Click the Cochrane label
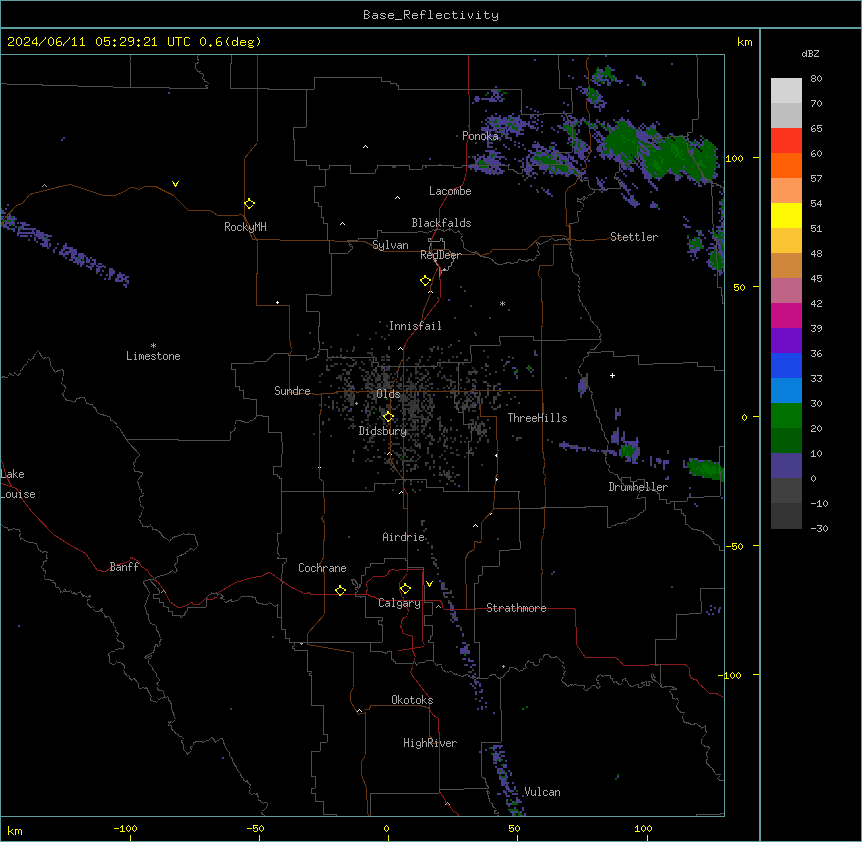Viewport: 862px width, 842px height. pos(322,568)
